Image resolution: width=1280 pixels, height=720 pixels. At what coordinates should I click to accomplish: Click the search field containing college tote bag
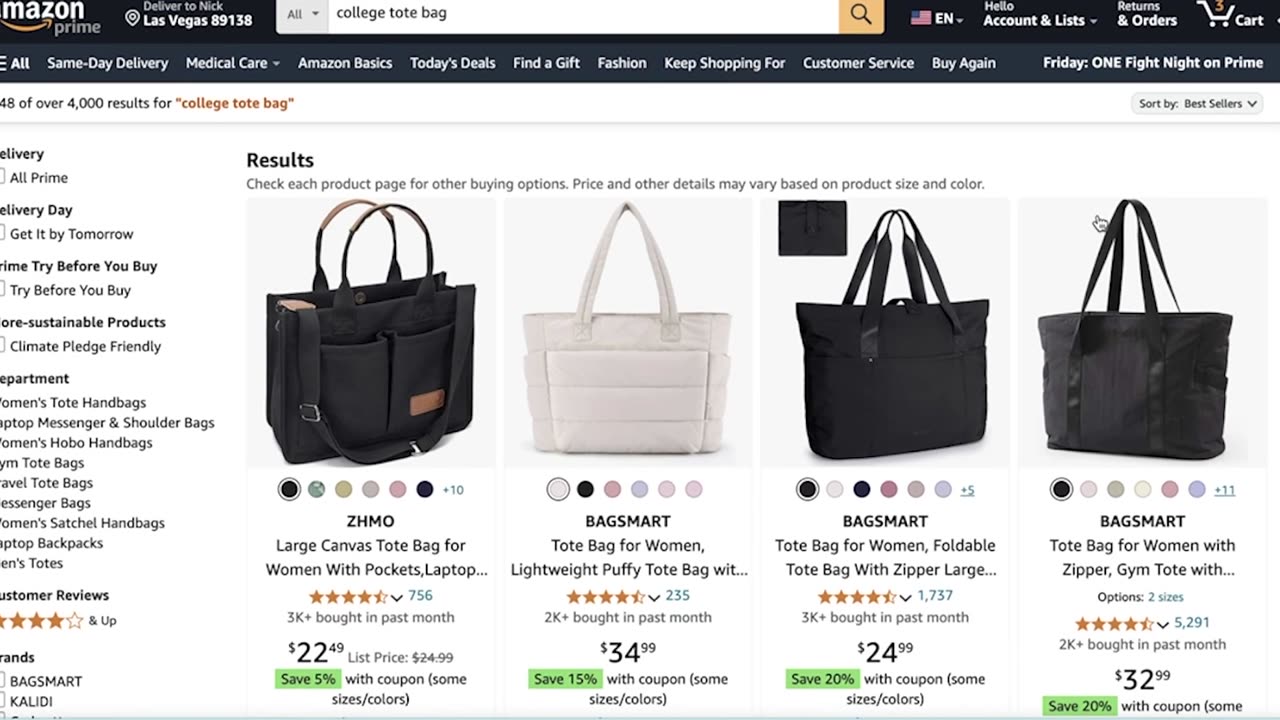580,14
